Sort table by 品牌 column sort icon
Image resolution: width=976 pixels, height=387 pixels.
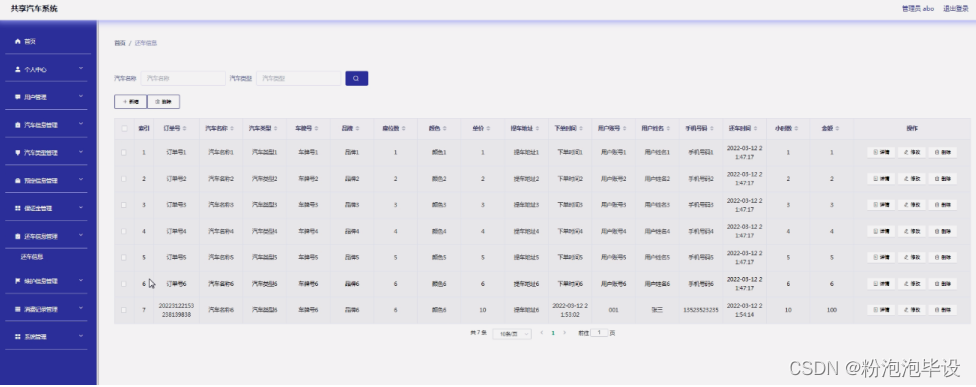pyautogui.click(x=358, y=129)
